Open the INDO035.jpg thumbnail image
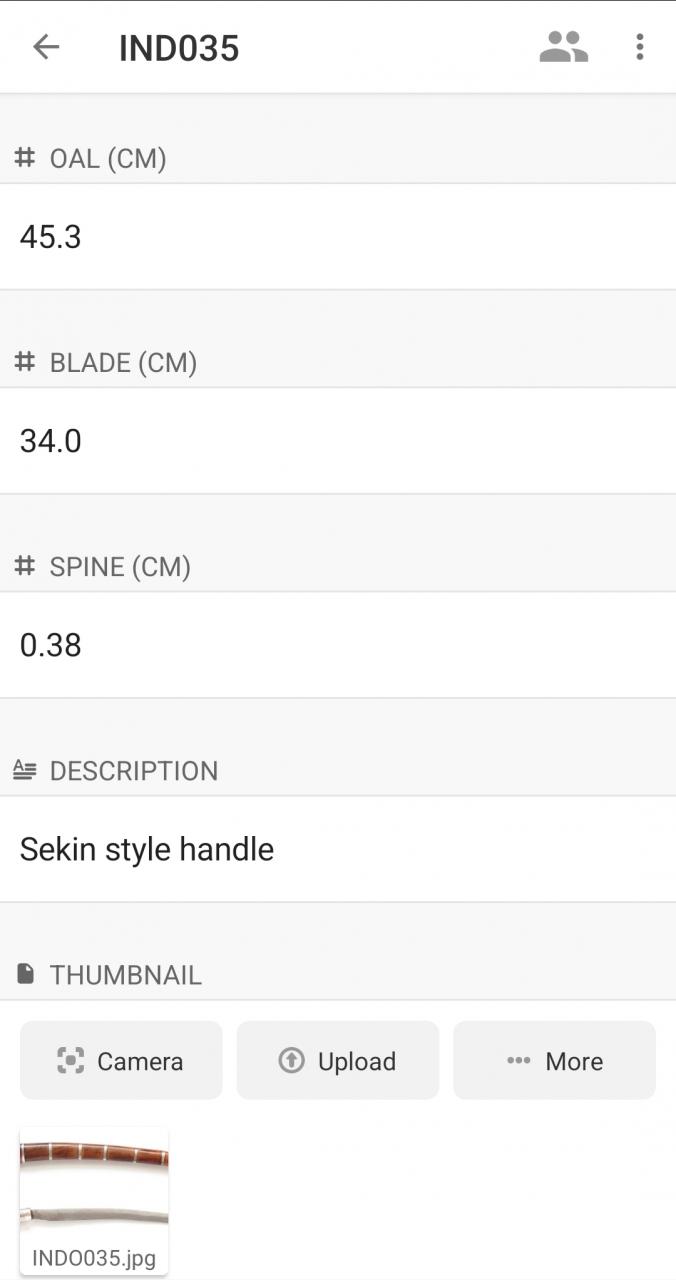Viewport: 676px width, 1280px height. pyautogui.click(x=94, y=1186)
